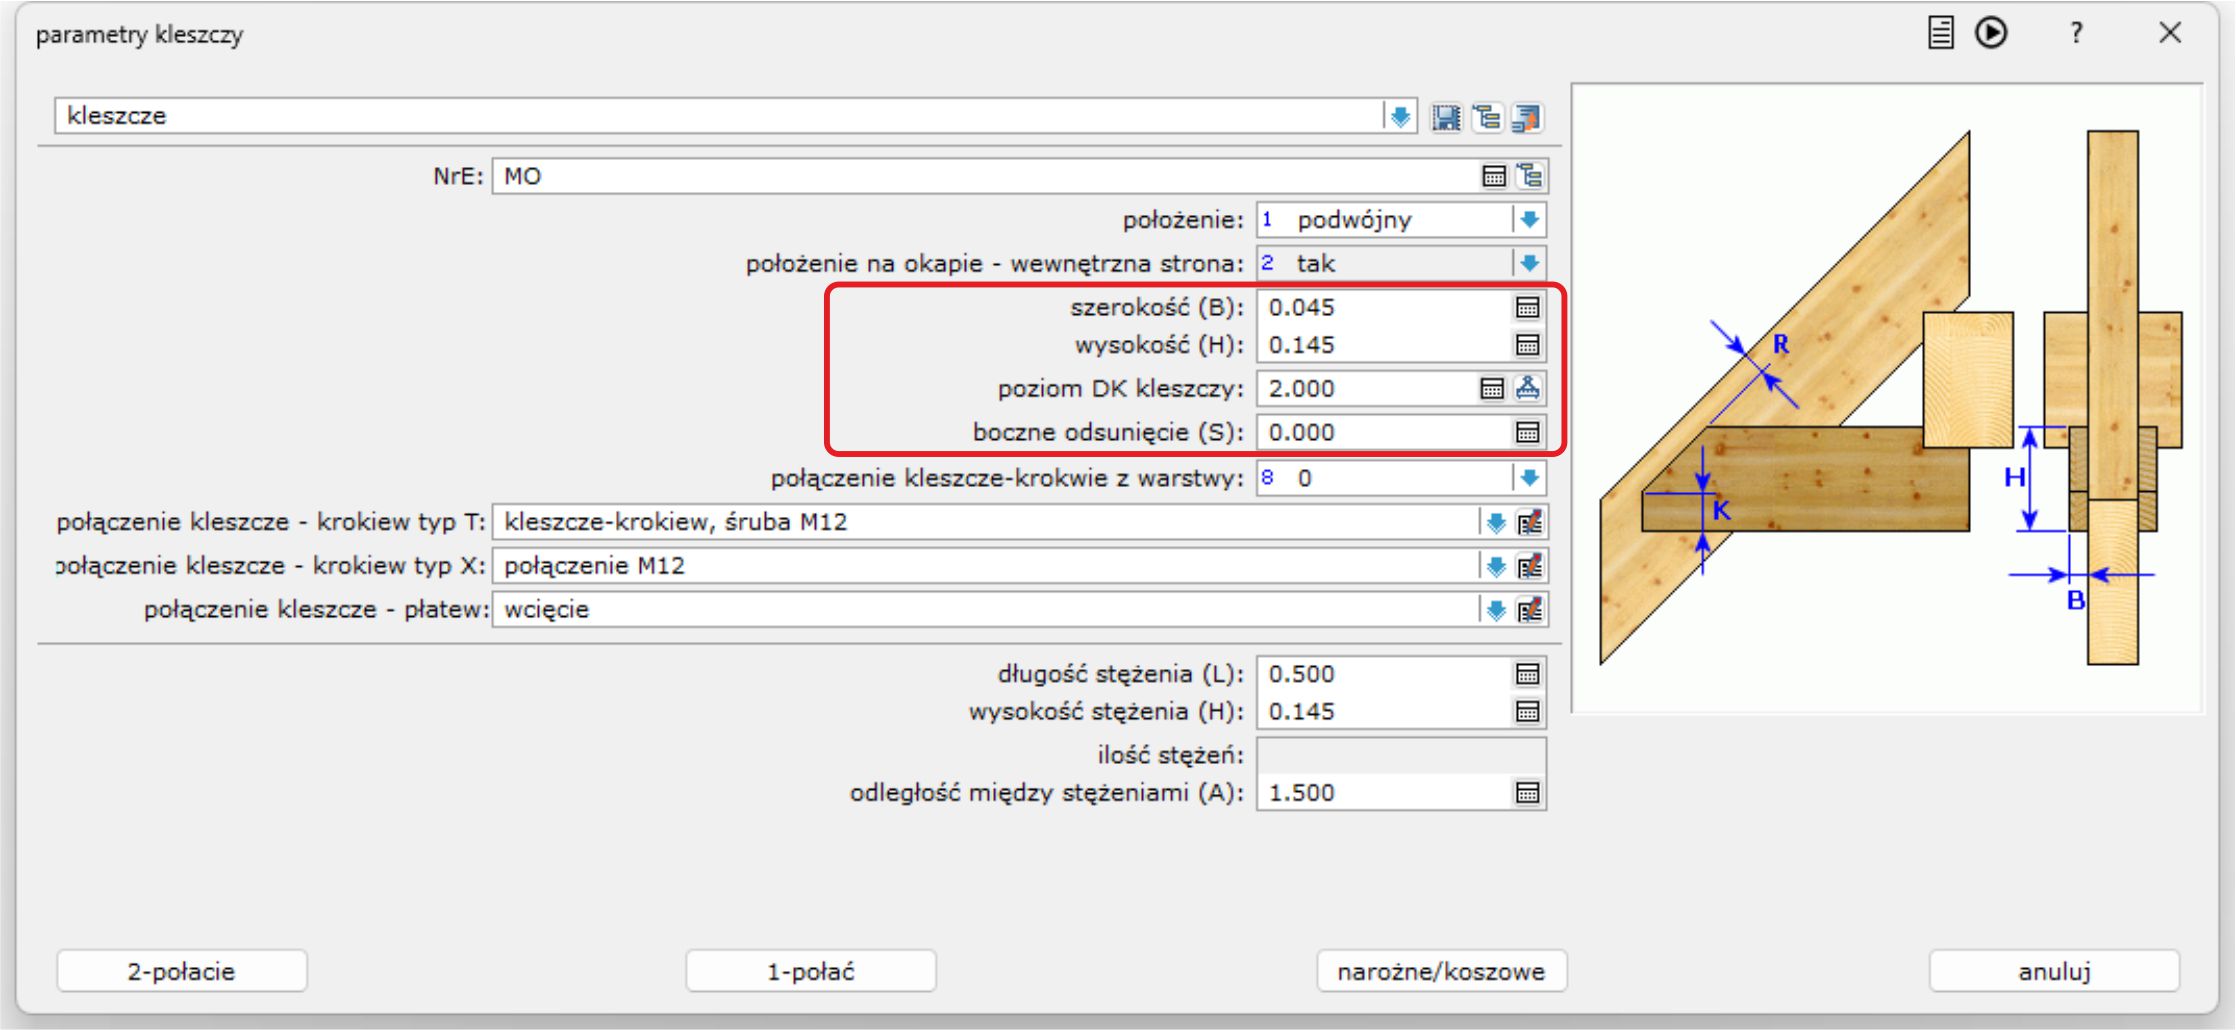Close the parametry kleszczy dialog
Viewport: 2236px width, 1030px height.
coord(2169,33)
